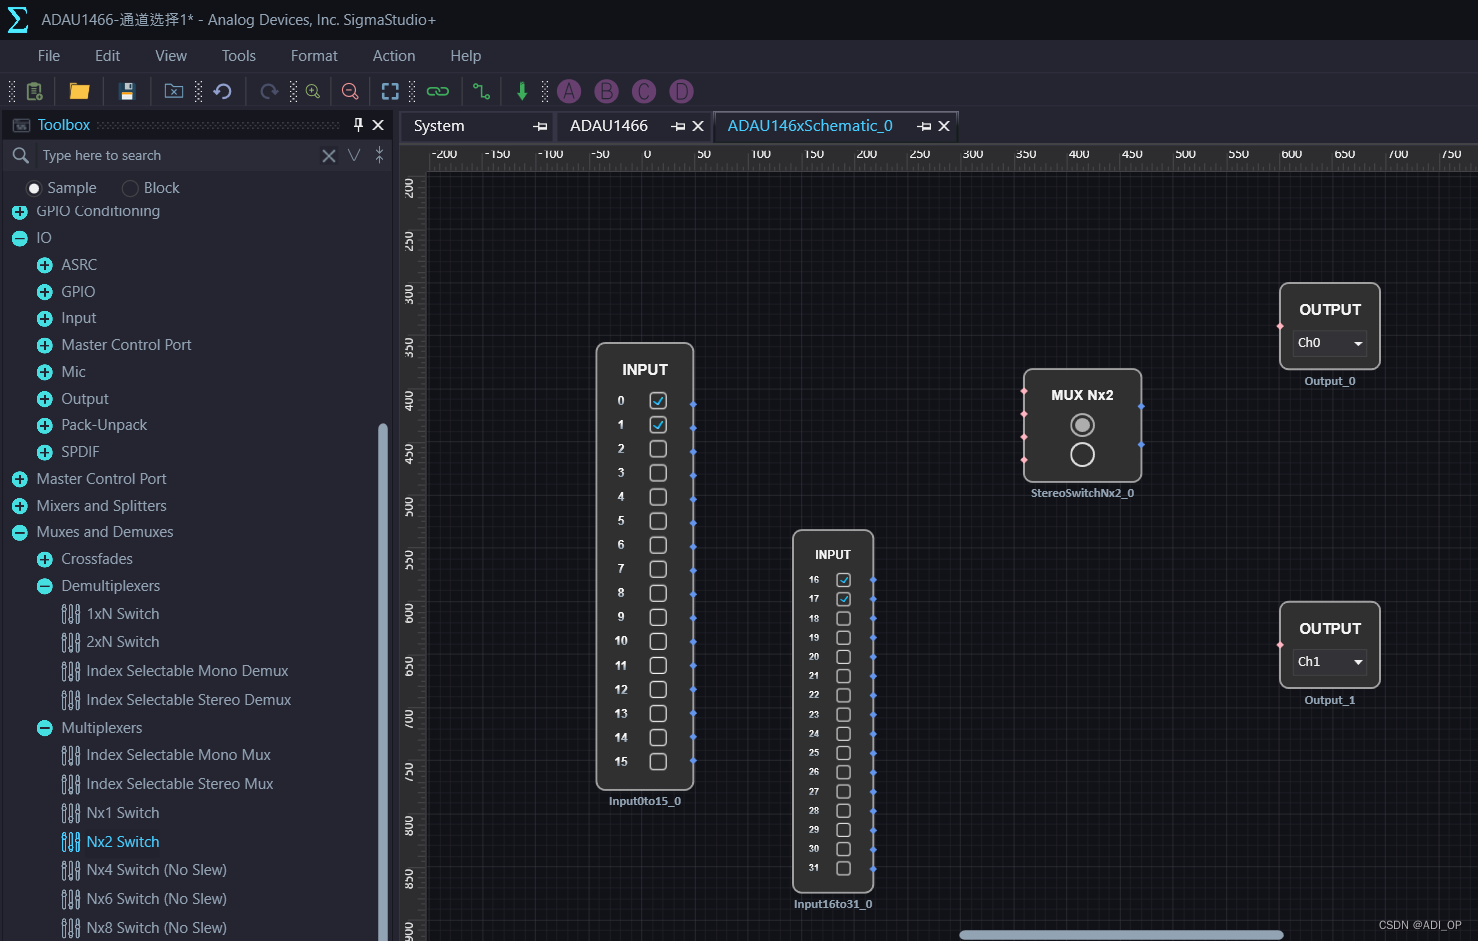
Task: Click the green download arrow icon
Action: coord(522,91)
